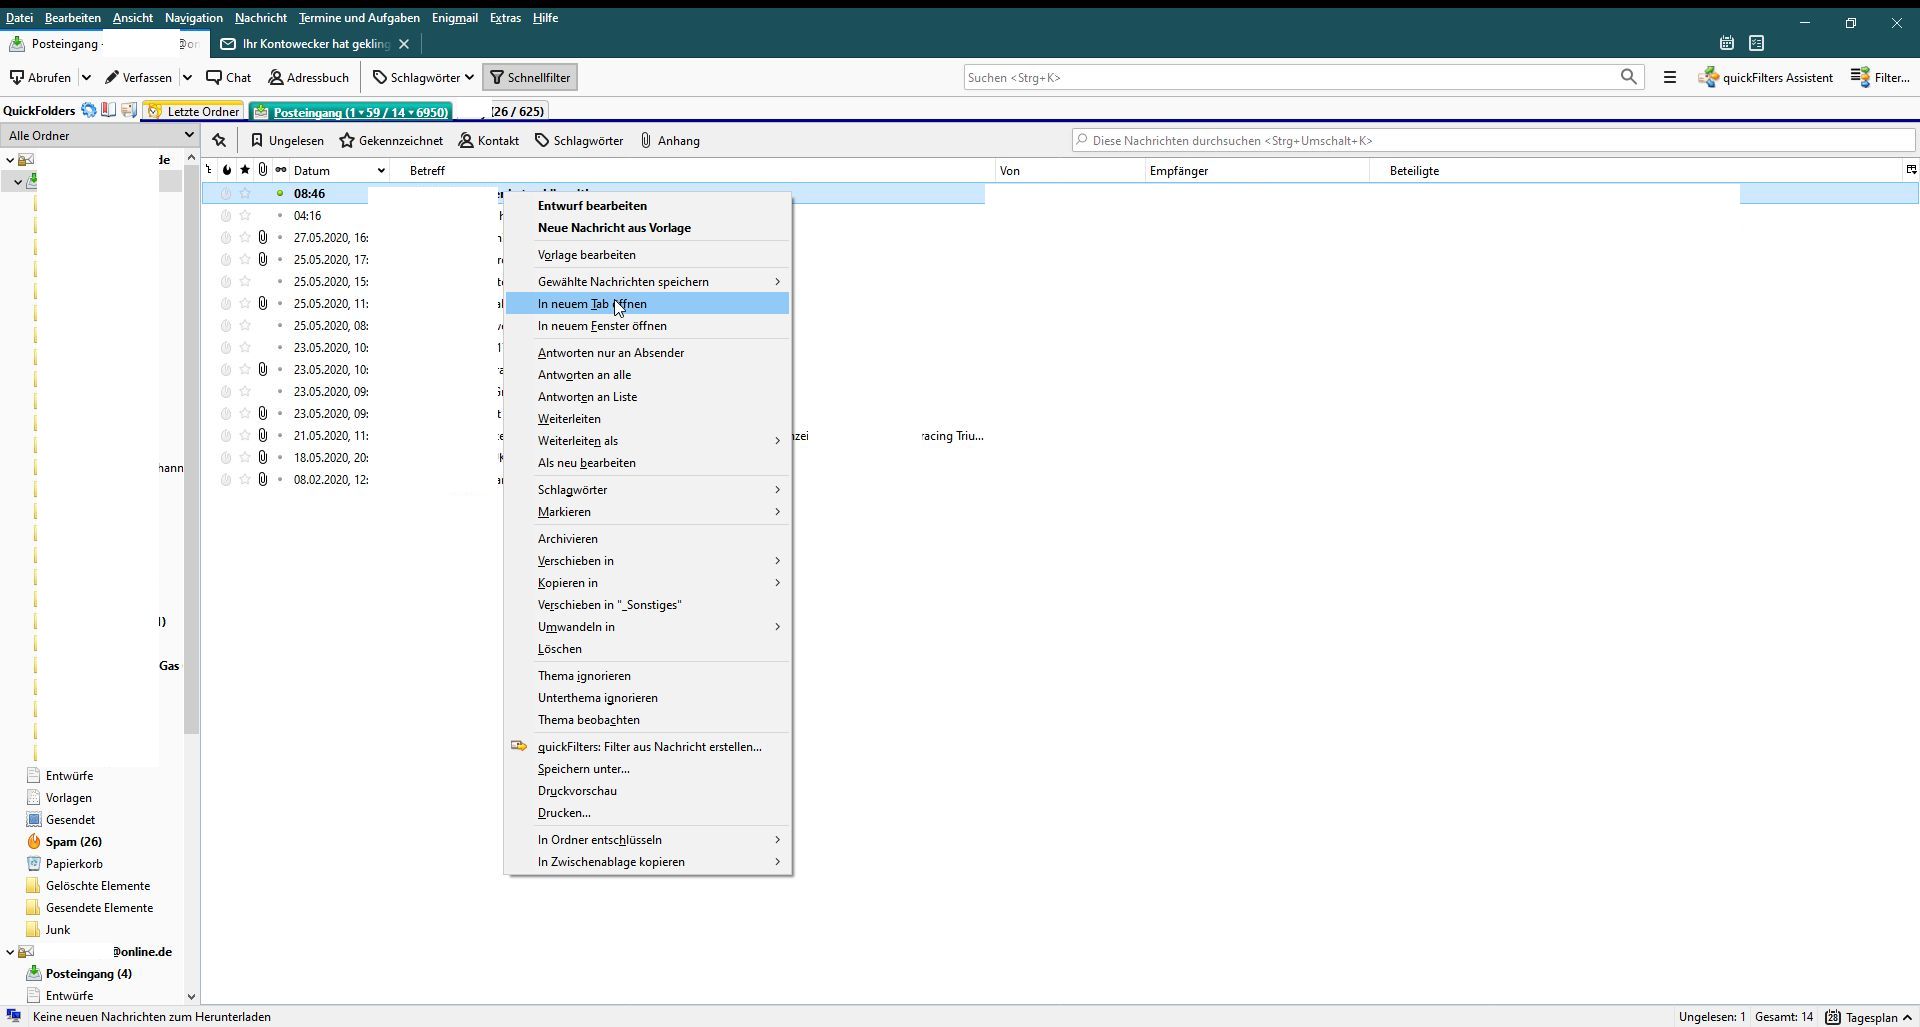This screenshot has width=1920, height=1027.
Task: Click the search magnifier icon
Action: pyautogui.click(x=1628, y=77)
